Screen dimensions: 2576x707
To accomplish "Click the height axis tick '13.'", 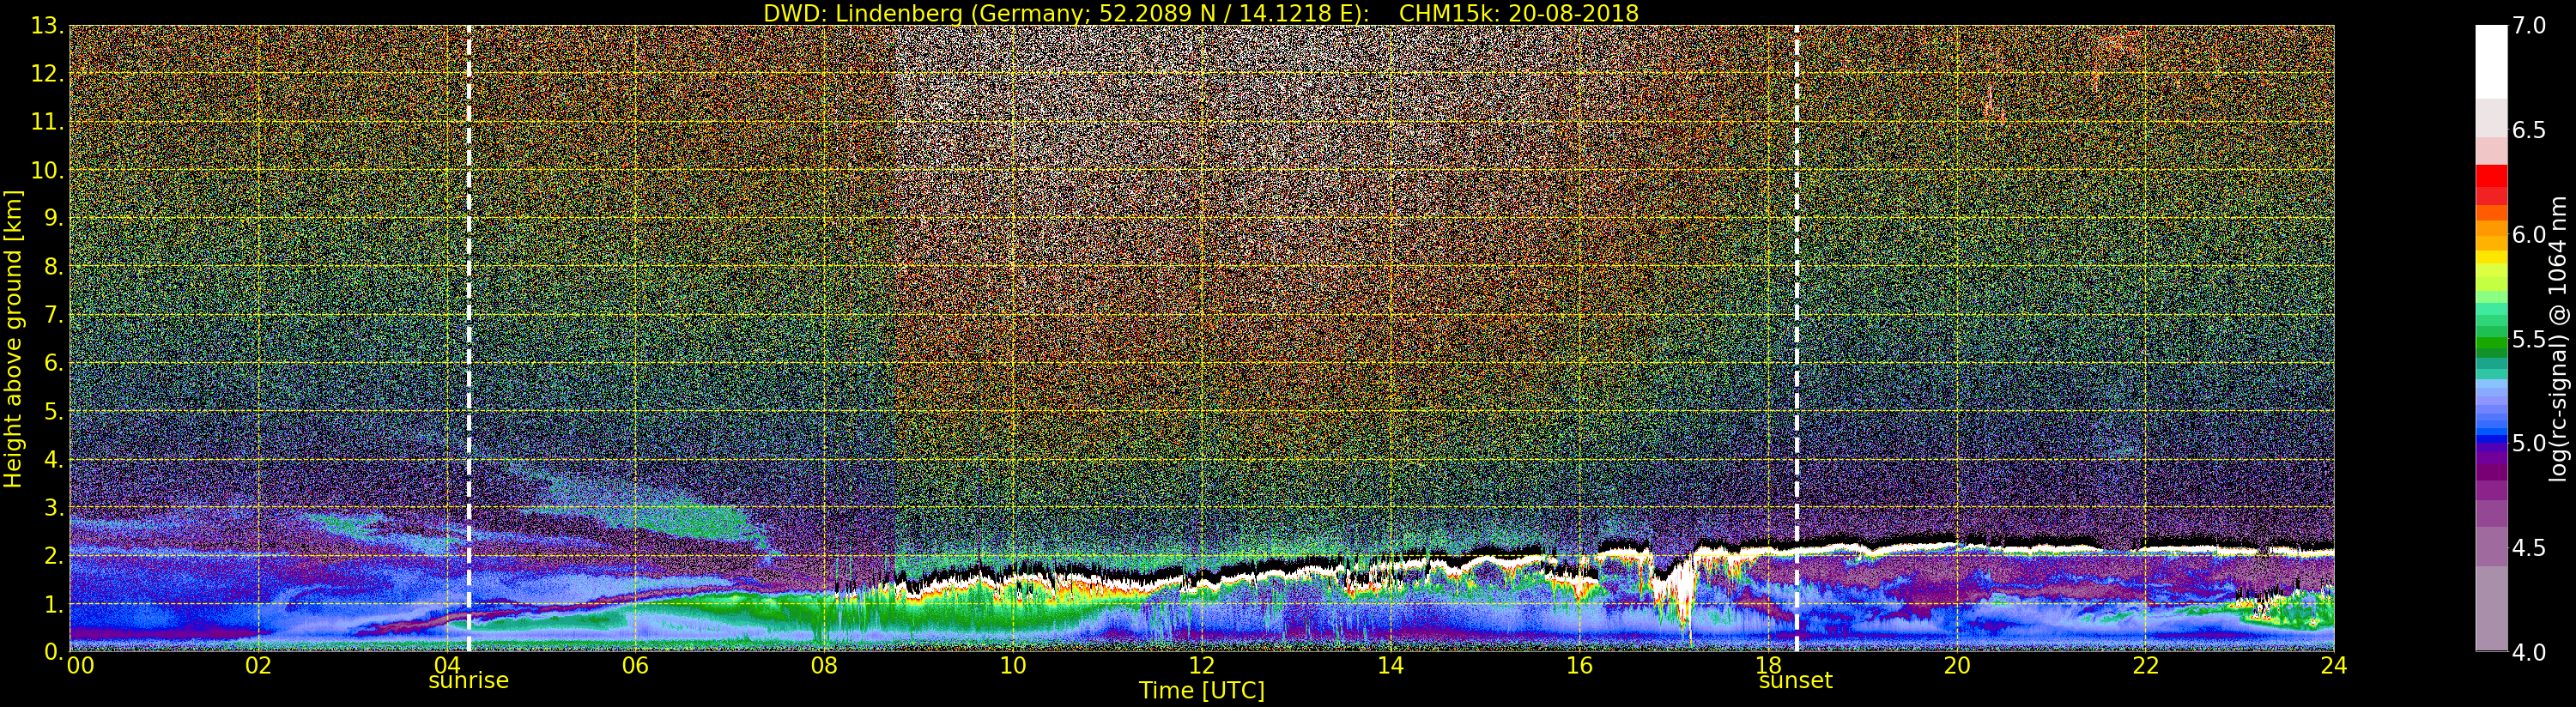I will 47,26.
